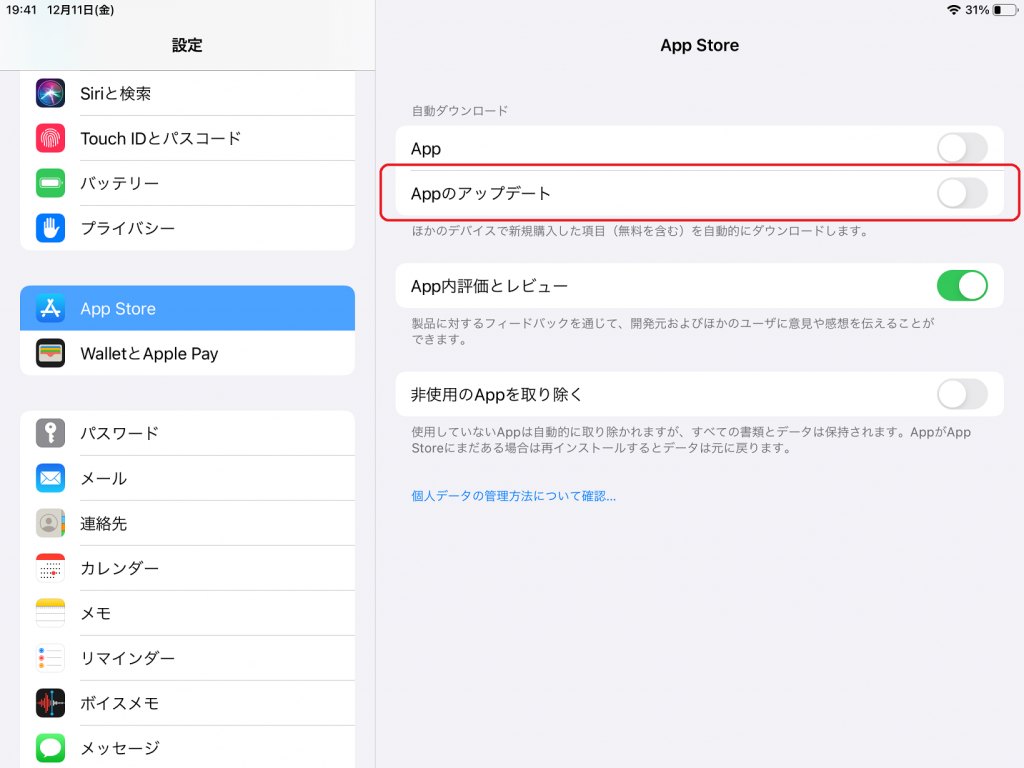Screen dimensions: 1024x768
Task: Tap the blue hand privacy icon
Action: [x=50, y=229]
